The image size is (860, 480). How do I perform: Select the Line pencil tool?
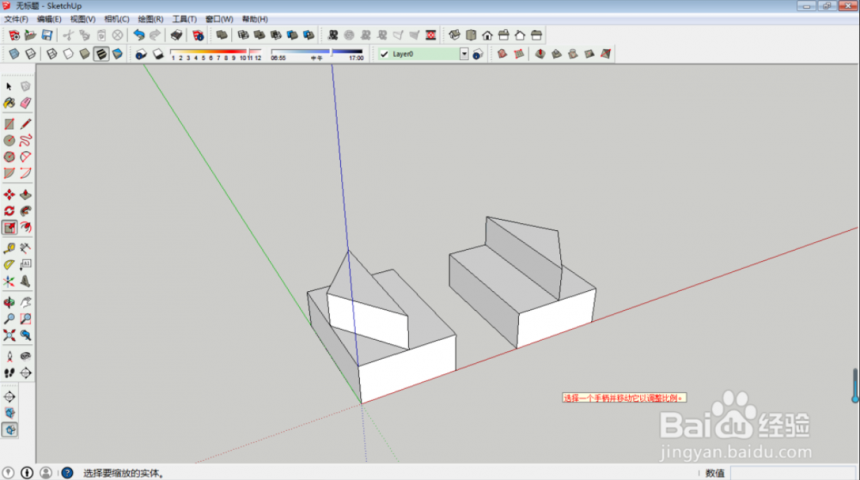tap(25, 125)
